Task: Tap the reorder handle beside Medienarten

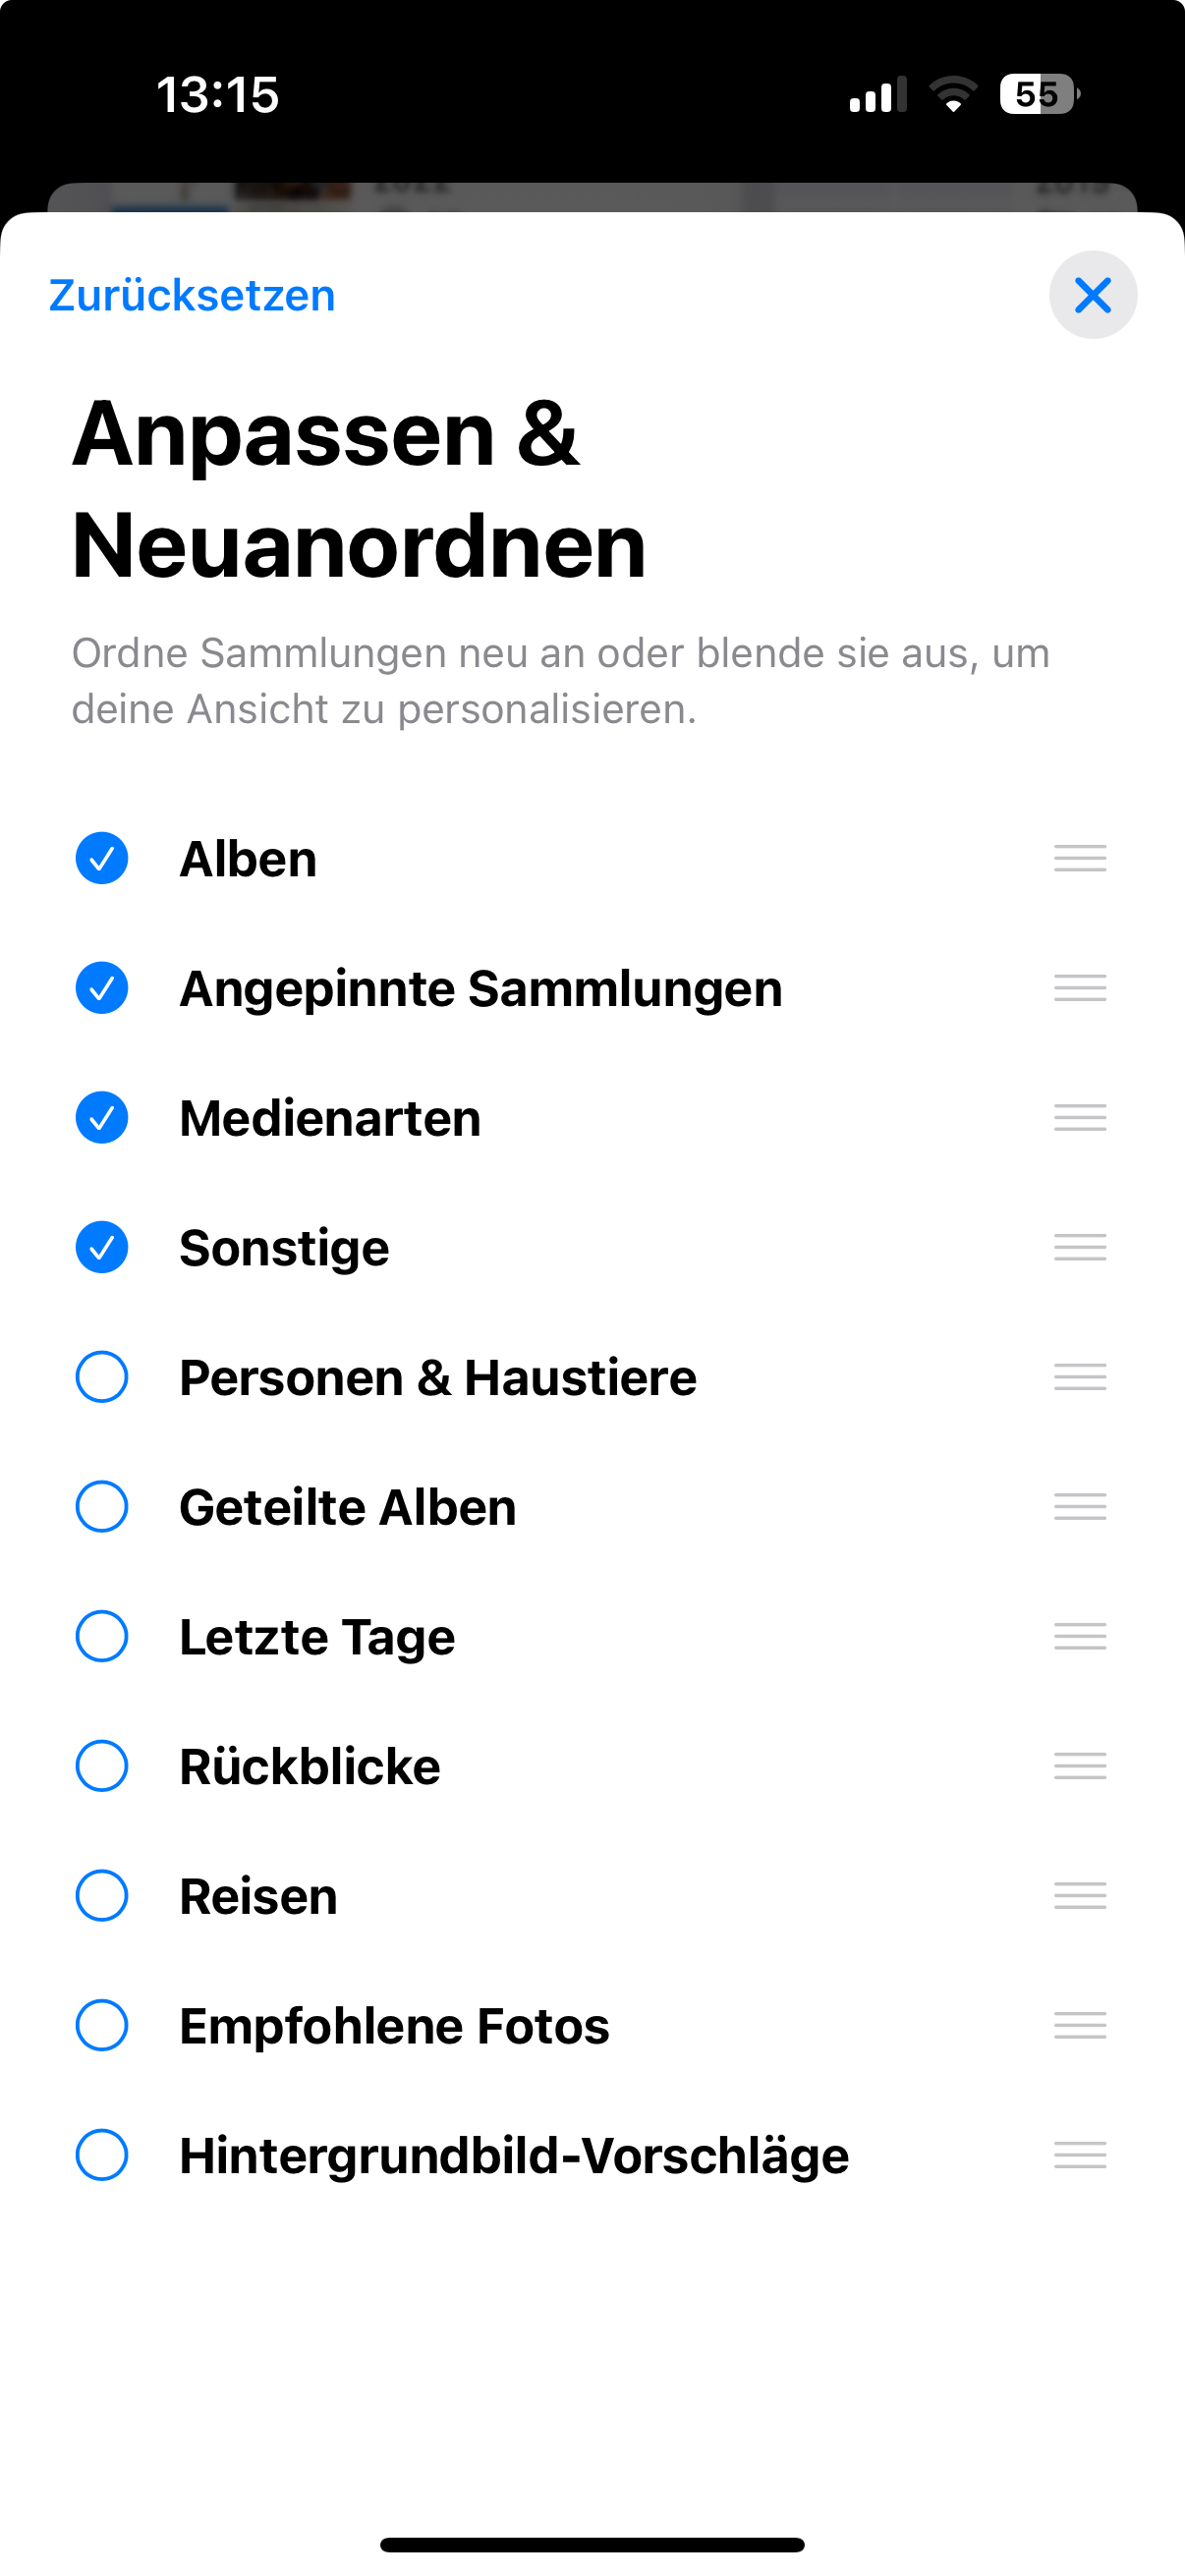Action: tap(1079, 1117)
